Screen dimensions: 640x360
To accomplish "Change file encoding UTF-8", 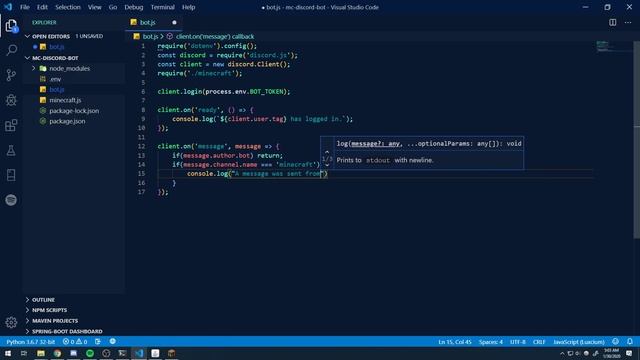I will (x=518, y=342).
